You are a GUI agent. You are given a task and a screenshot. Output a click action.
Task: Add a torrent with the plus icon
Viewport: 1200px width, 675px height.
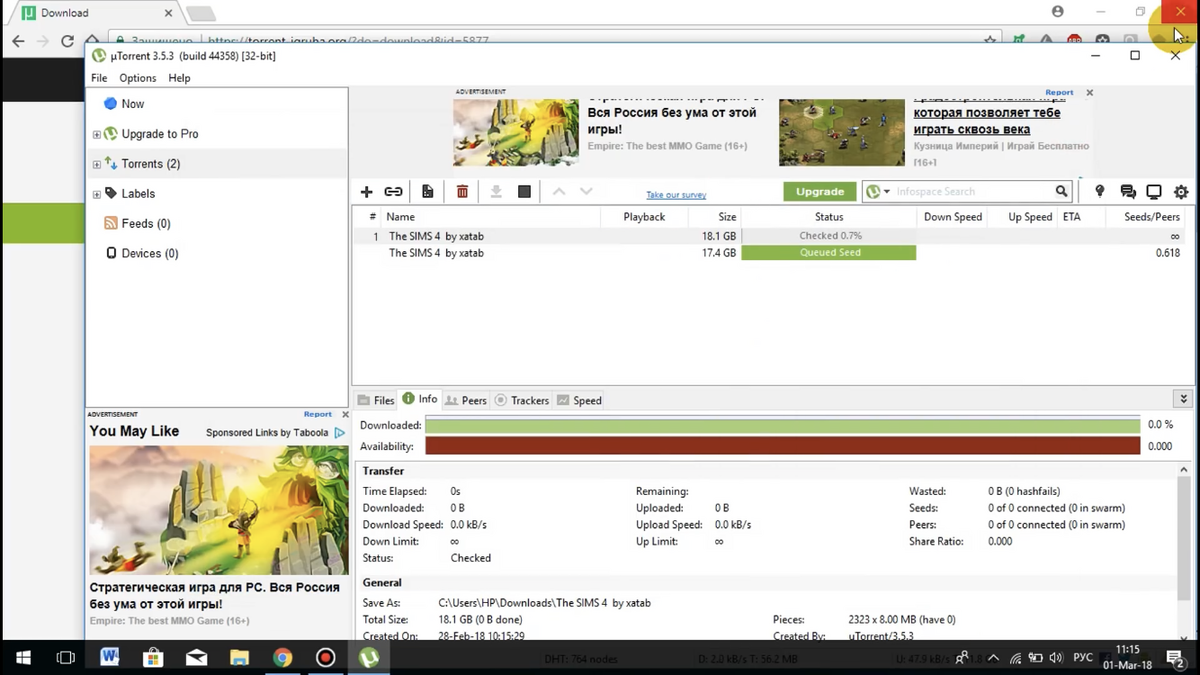click(x=366, y=192)
